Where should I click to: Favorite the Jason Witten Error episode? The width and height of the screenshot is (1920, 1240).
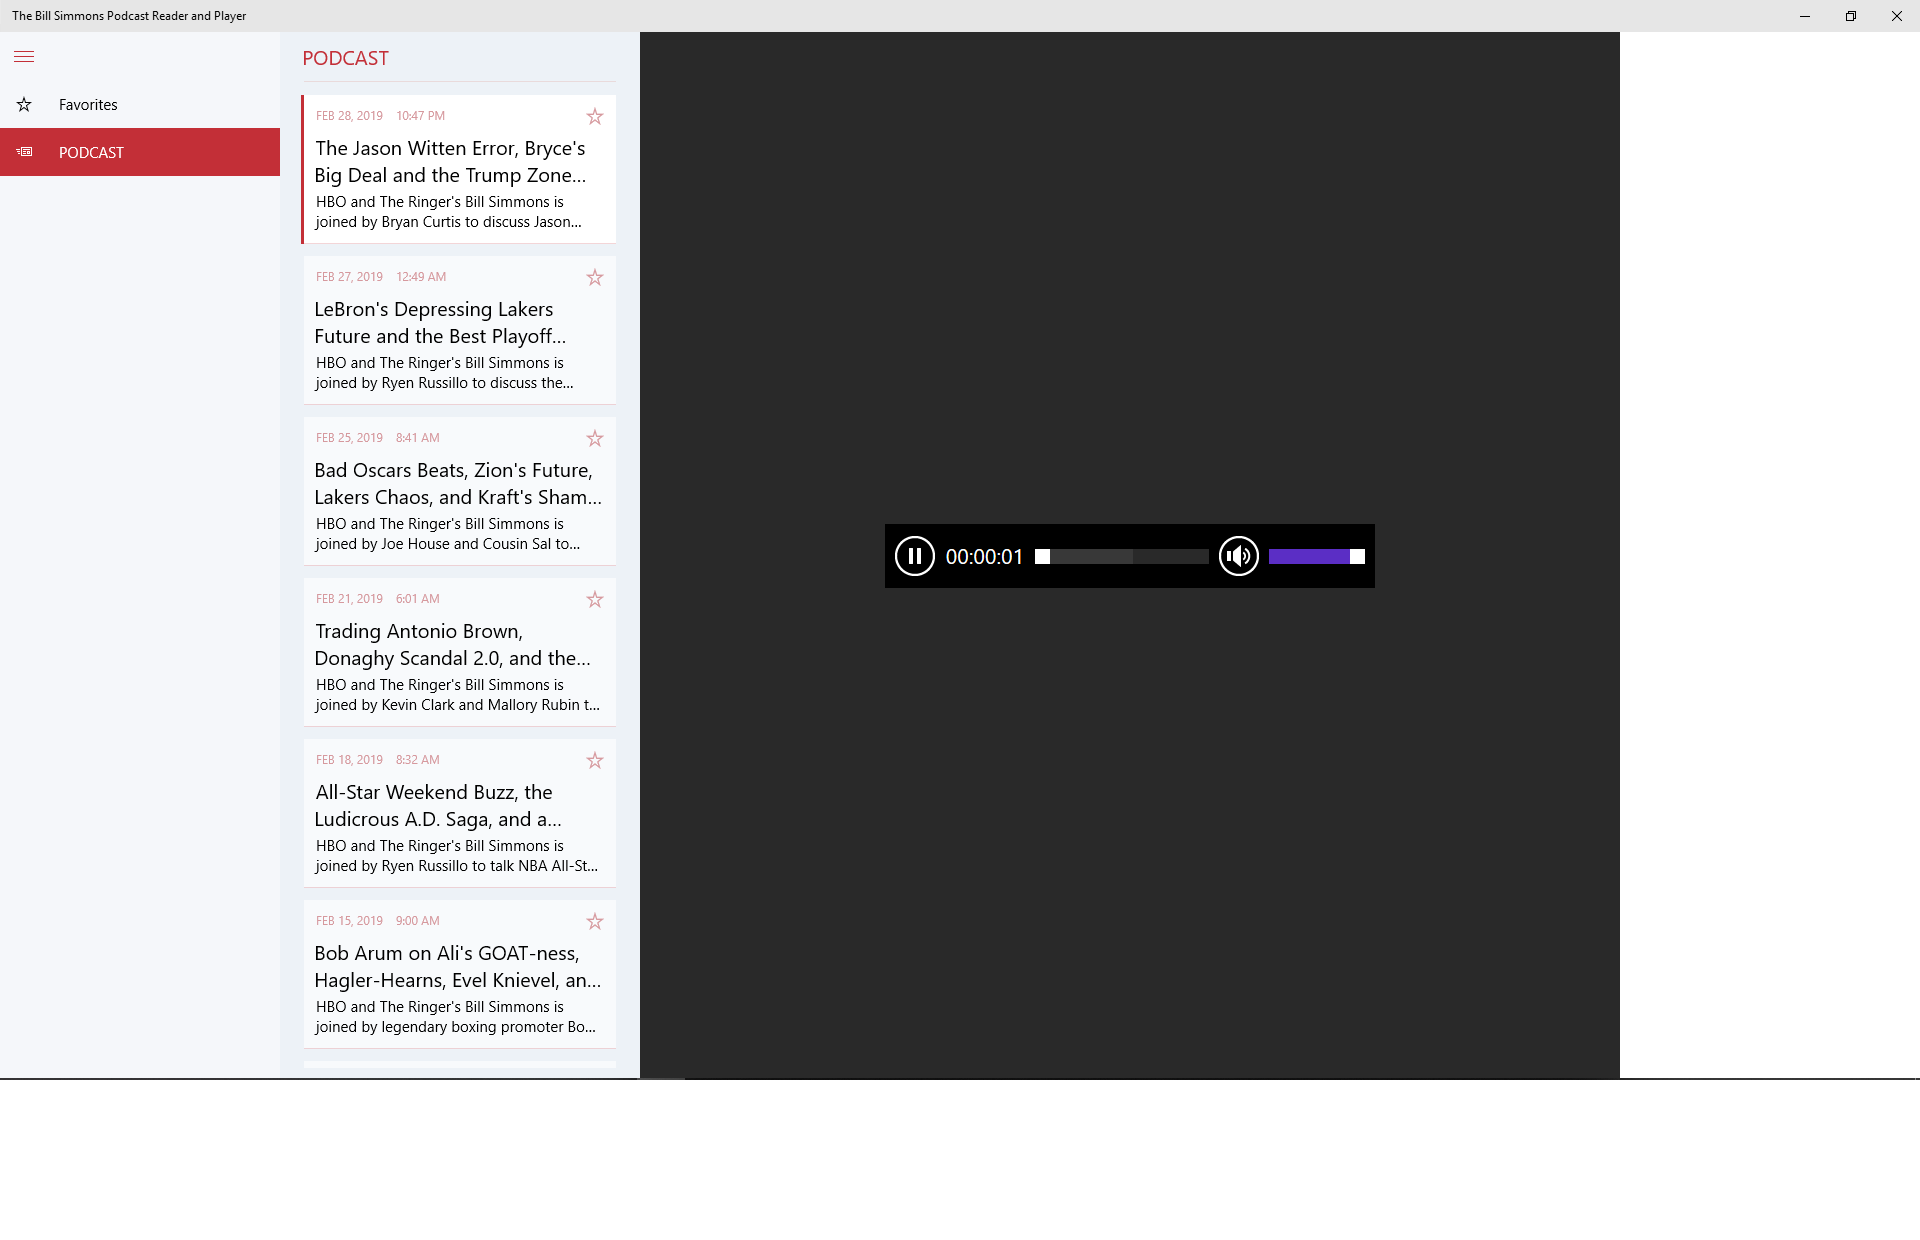[x=595, y=117]
